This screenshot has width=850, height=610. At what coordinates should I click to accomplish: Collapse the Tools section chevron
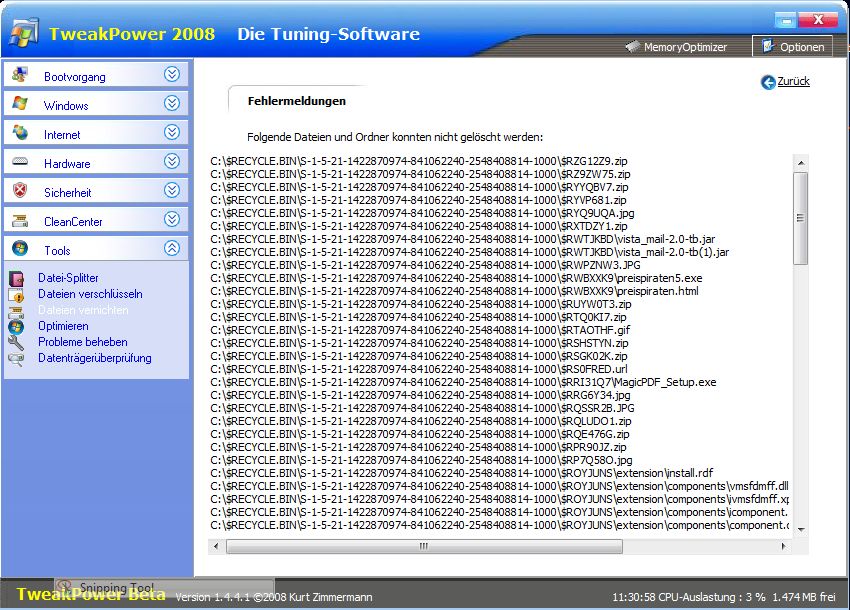click(x=172, y=248)
